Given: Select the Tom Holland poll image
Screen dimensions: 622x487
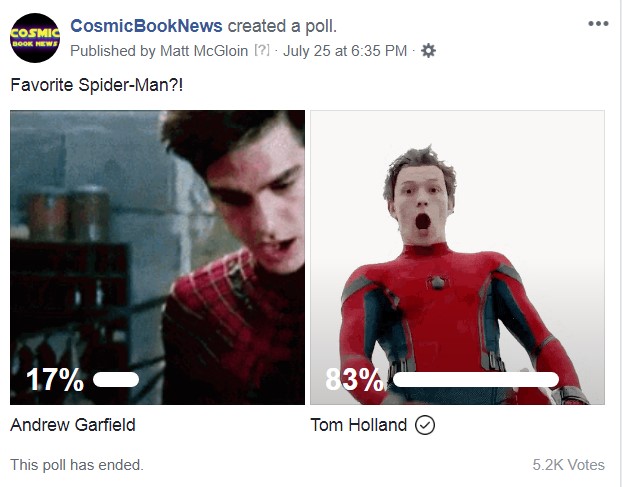Looking at the screenshot, I should 457,257.
